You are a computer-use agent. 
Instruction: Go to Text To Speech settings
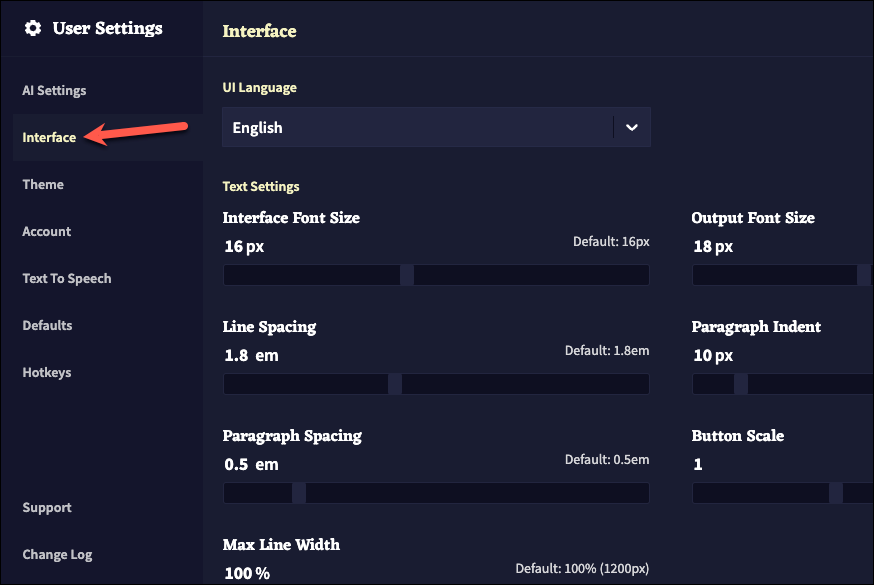(x=67, y=278)
